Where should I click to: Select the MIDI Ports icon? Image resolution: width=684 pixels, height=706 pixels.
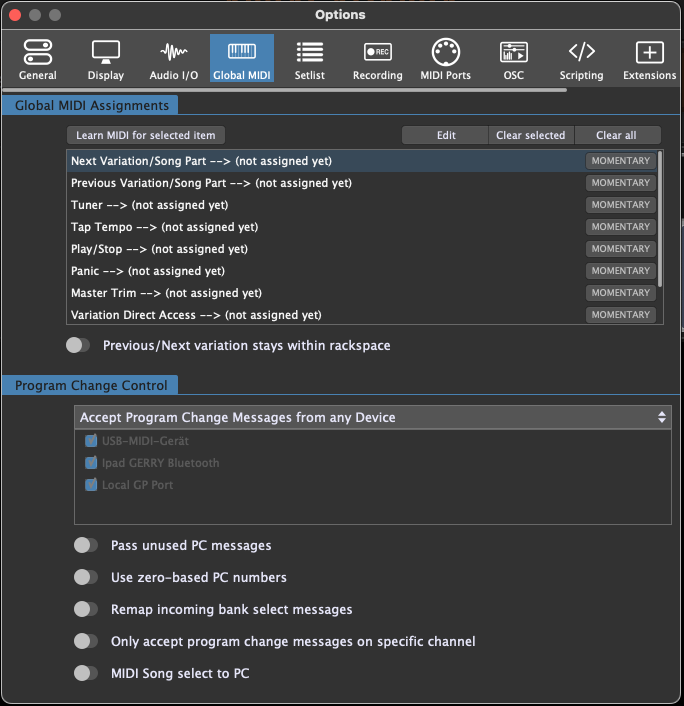pos(445,60)
